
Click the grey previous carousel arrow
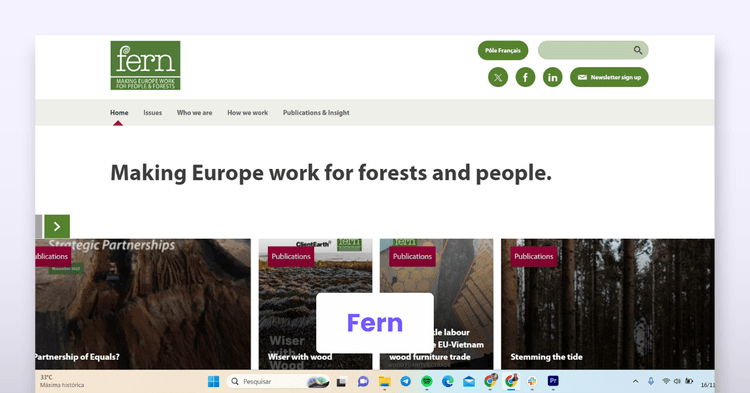(x=39, y=226)
